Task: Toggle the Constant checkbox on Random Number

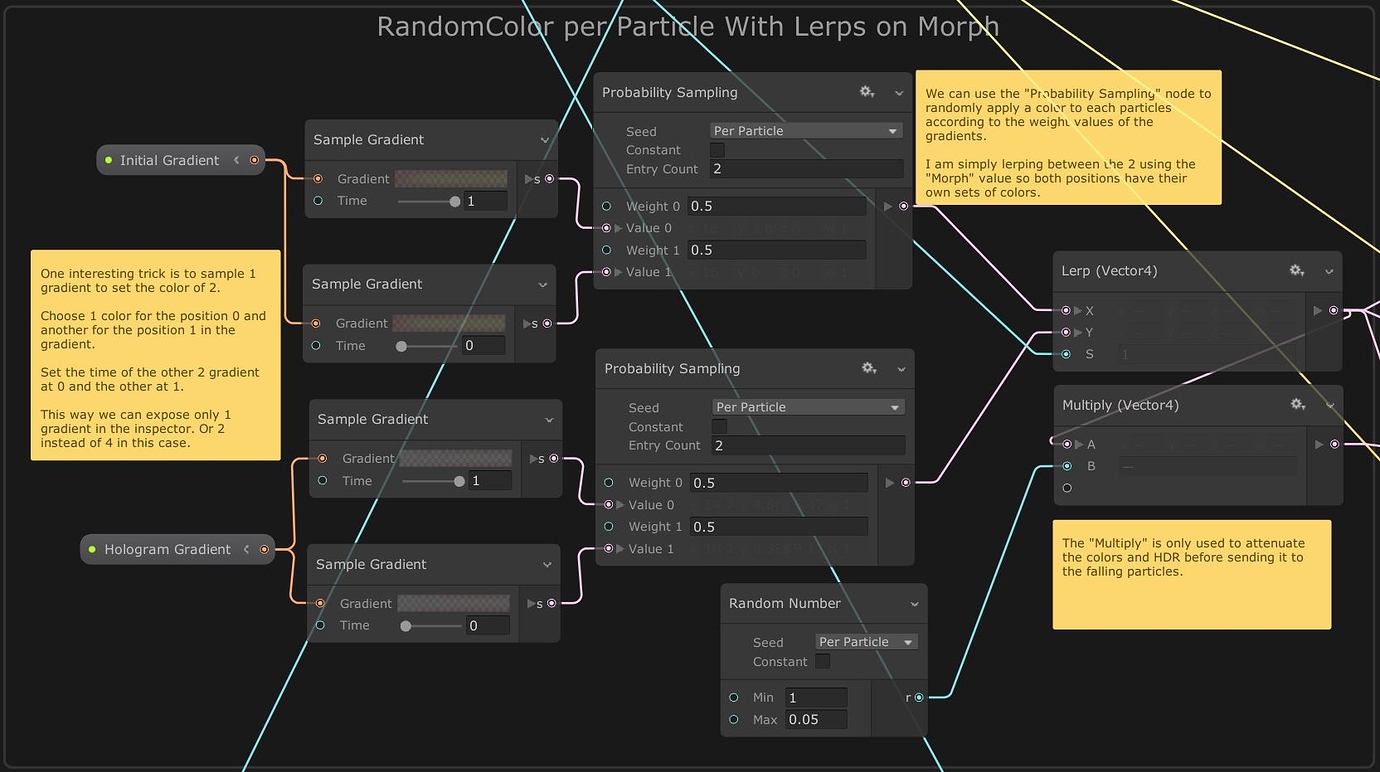Action: [x=822, y=661]
